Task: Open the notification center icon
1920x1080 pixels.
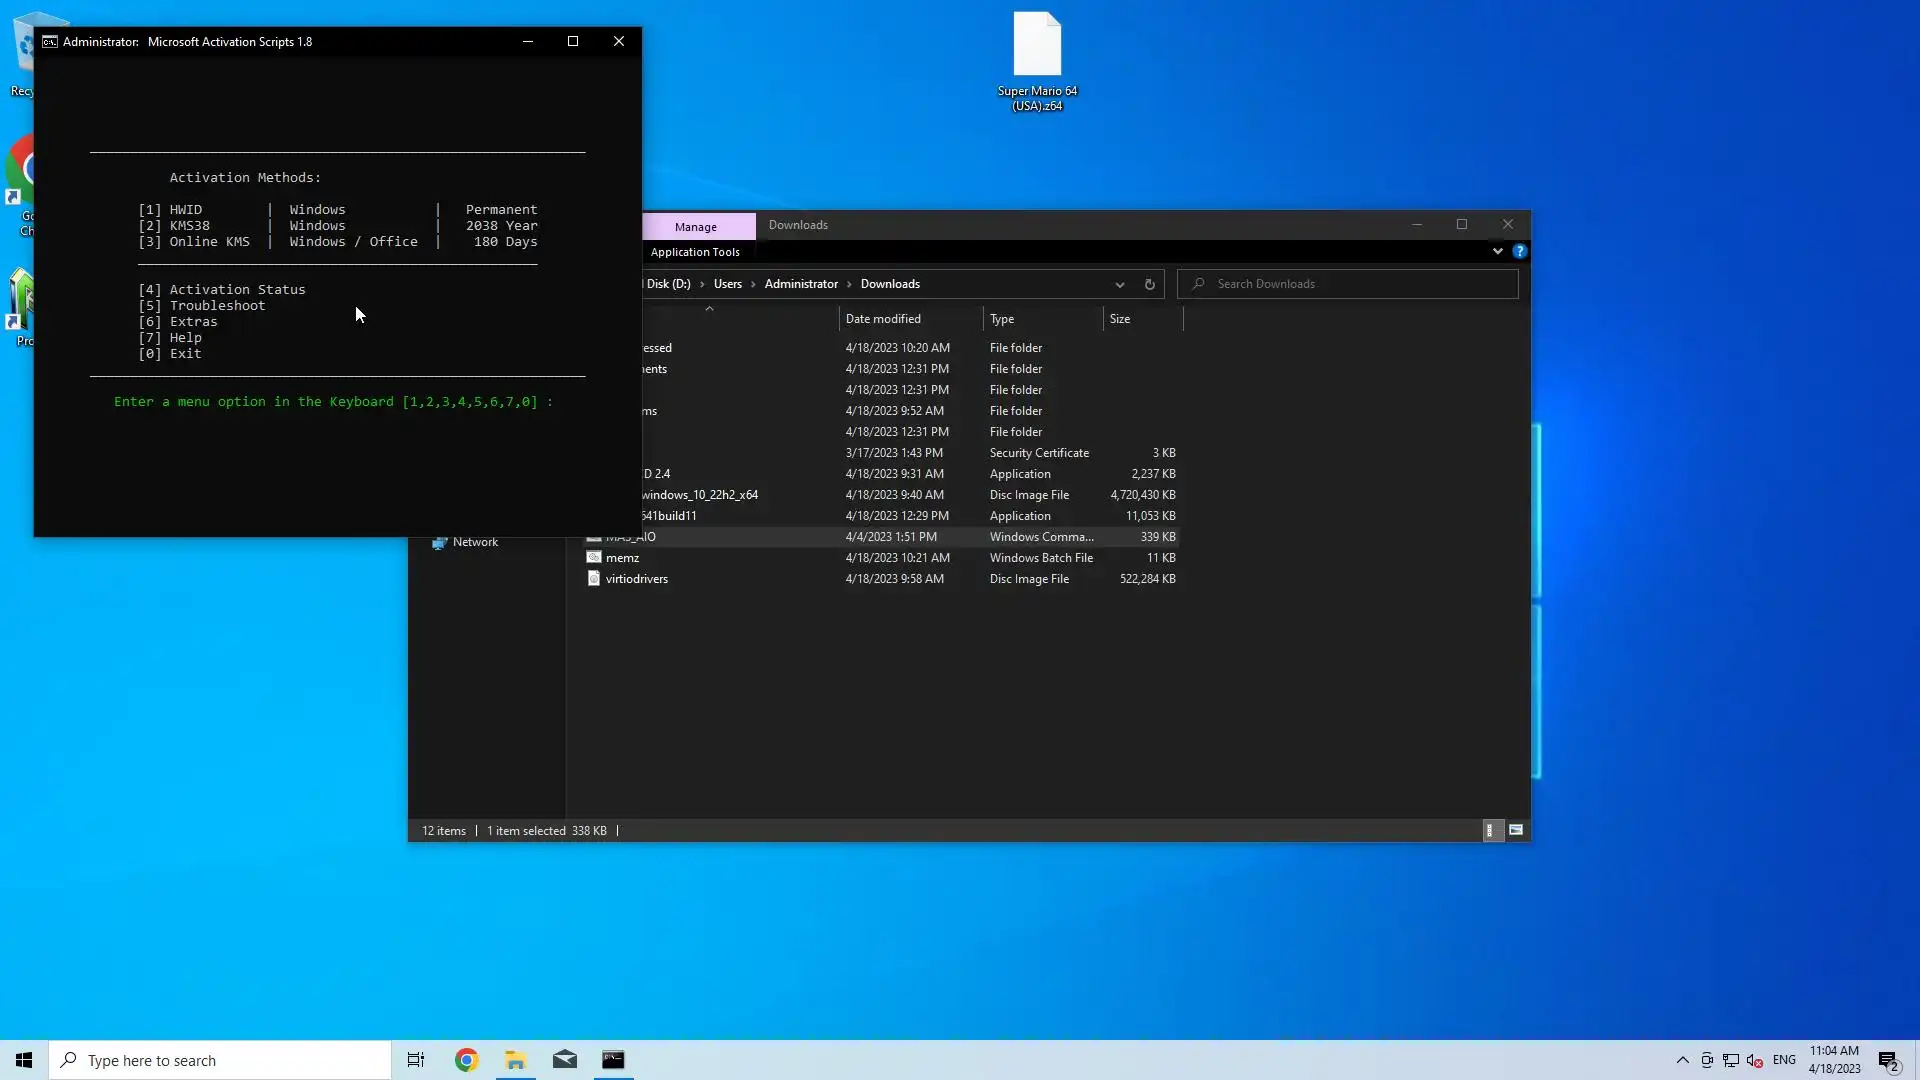Action: (x=1888, y=1060)
